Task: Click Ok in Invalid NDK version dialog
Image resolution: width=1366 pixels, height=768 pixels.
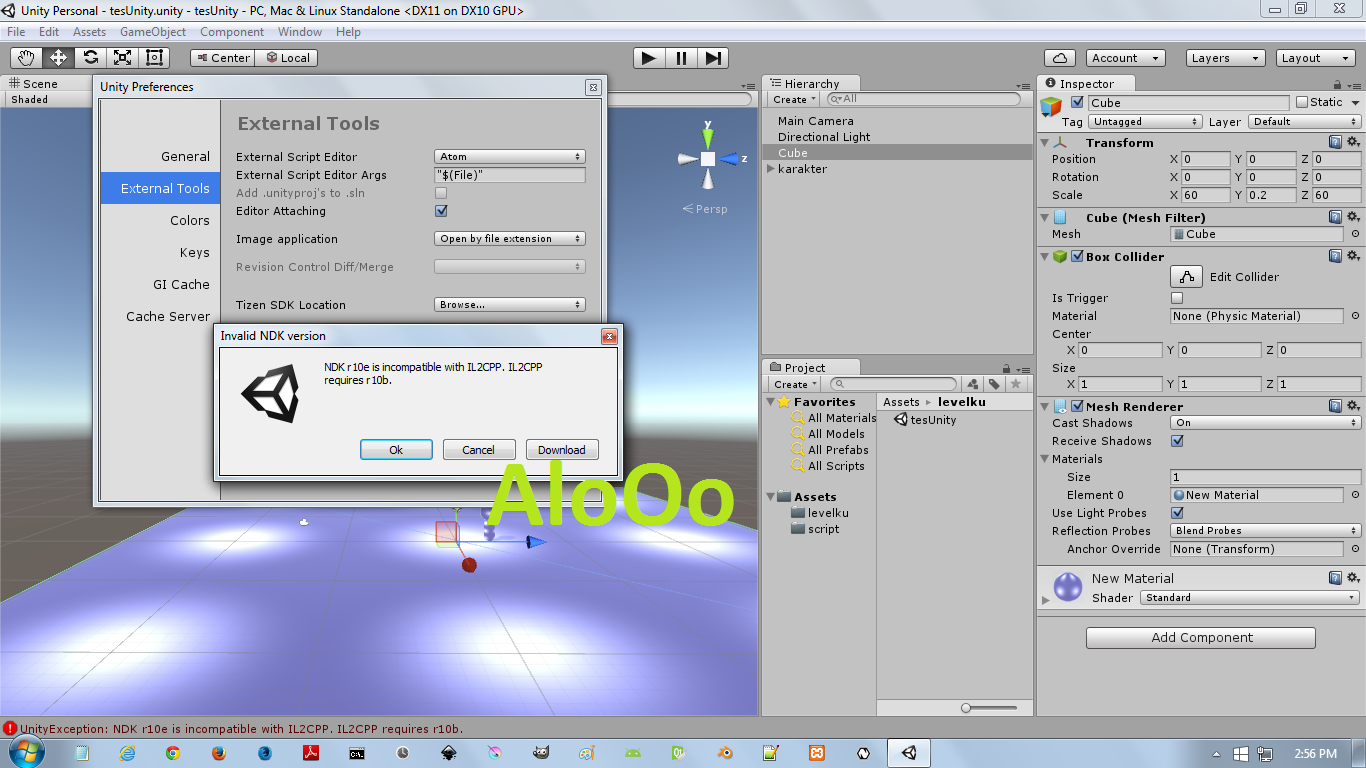Action: pyautogui.click(x=396, y=450)
